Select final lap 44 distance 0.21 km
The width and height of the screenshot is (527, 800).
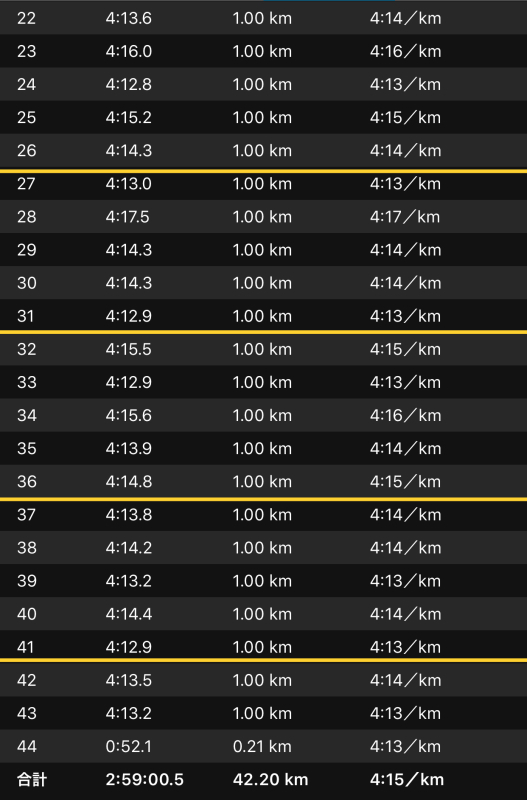click(x=262, y=746)
